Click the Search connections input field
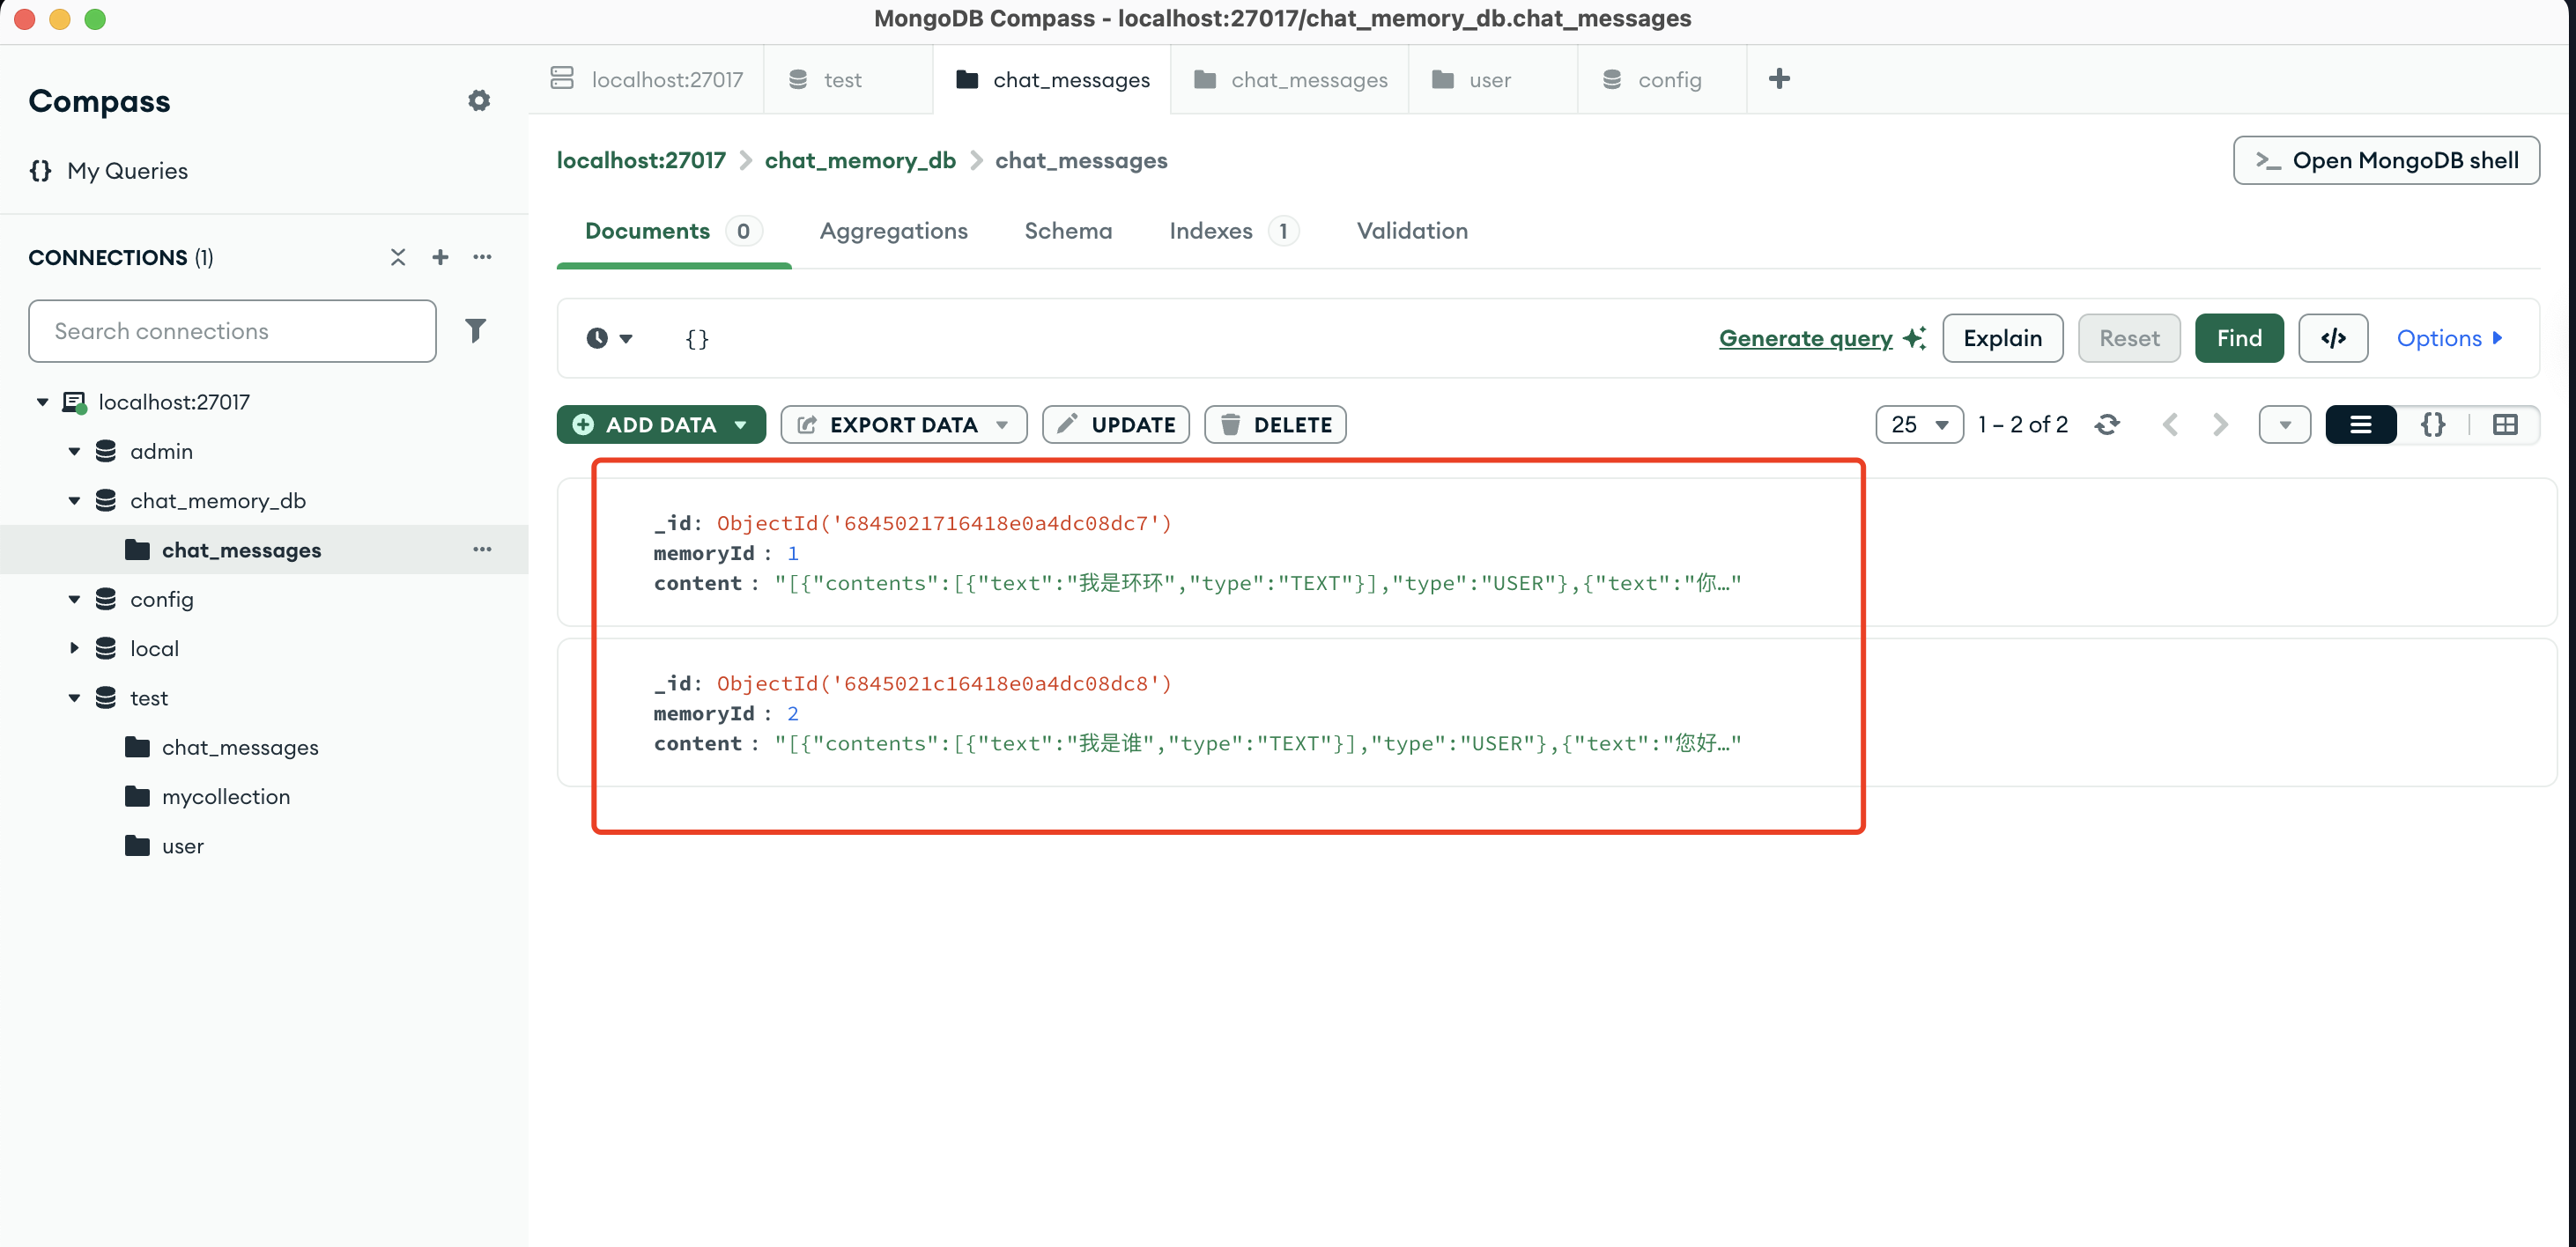Screen dimensions: 2576x1247 tap(232, 331)
